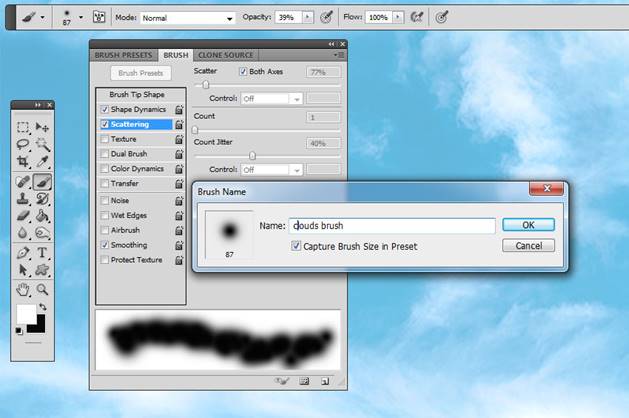Select the Brush tab
The height and width of the screenshot is (418, 629).
pos(176,55)
